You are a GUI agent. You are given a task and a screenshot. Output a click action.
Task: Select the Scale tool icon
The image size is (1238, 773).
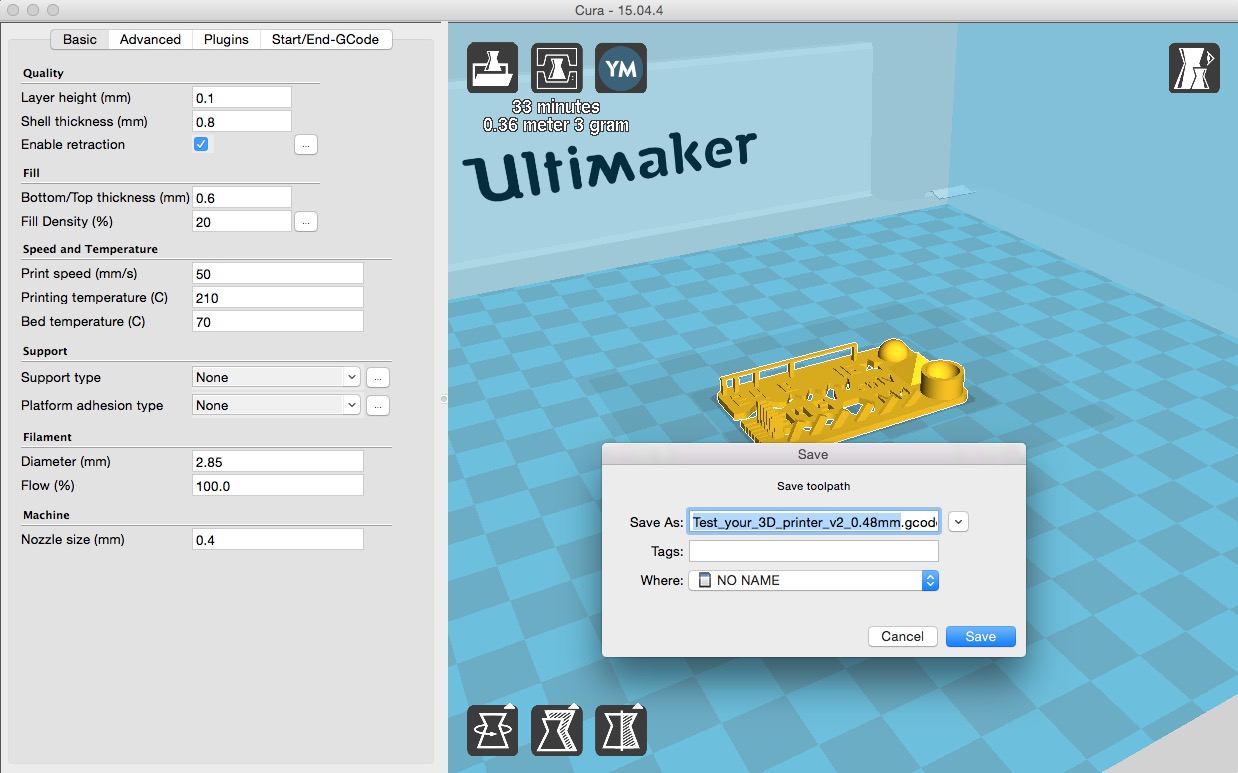click(557, 730)
